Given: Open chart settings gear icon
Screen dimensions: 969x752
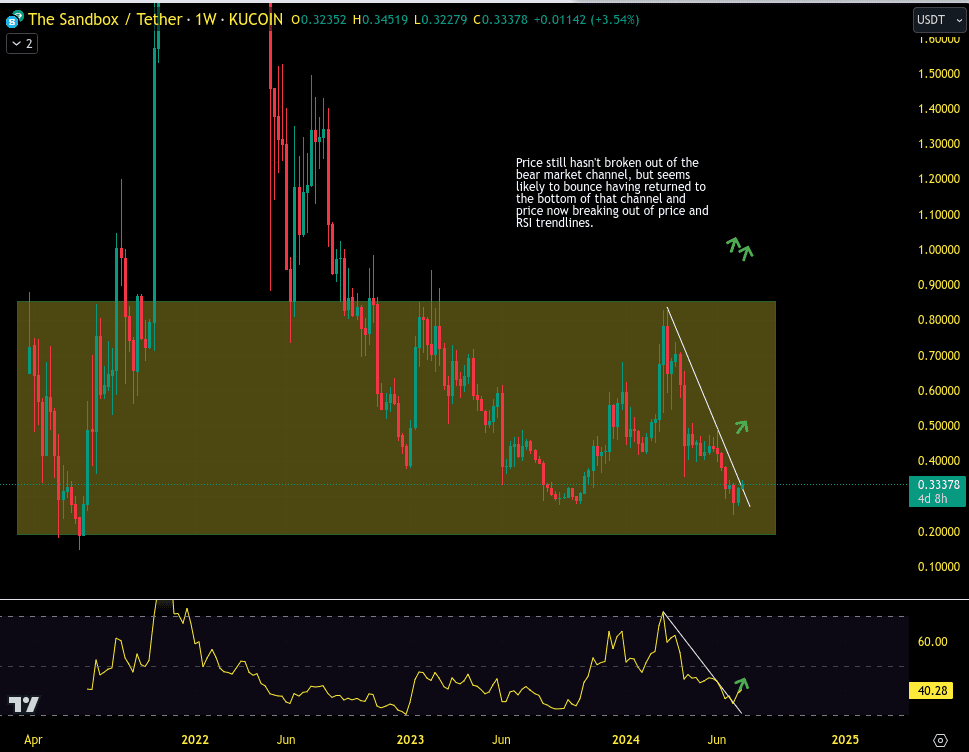Looking at the screenshot, I should [x=940, y=740].
